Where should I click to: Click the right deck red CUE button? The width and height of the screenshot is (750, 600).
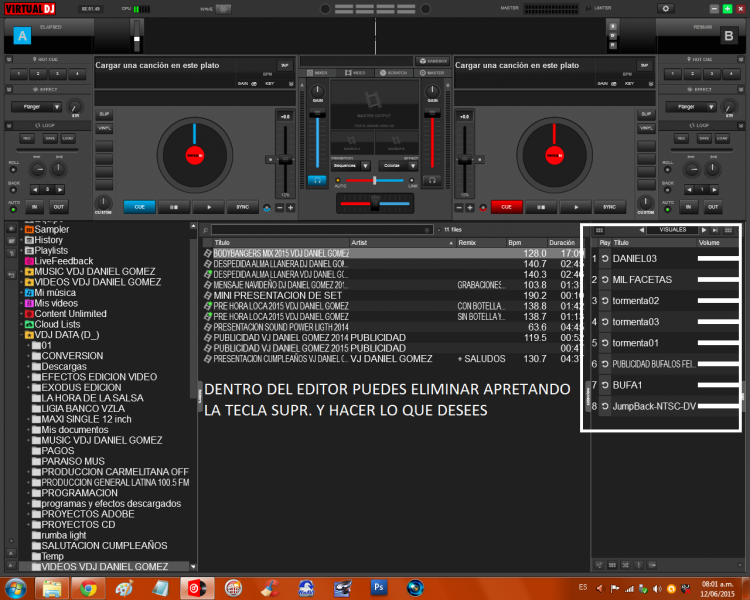[x=506, y=207]
